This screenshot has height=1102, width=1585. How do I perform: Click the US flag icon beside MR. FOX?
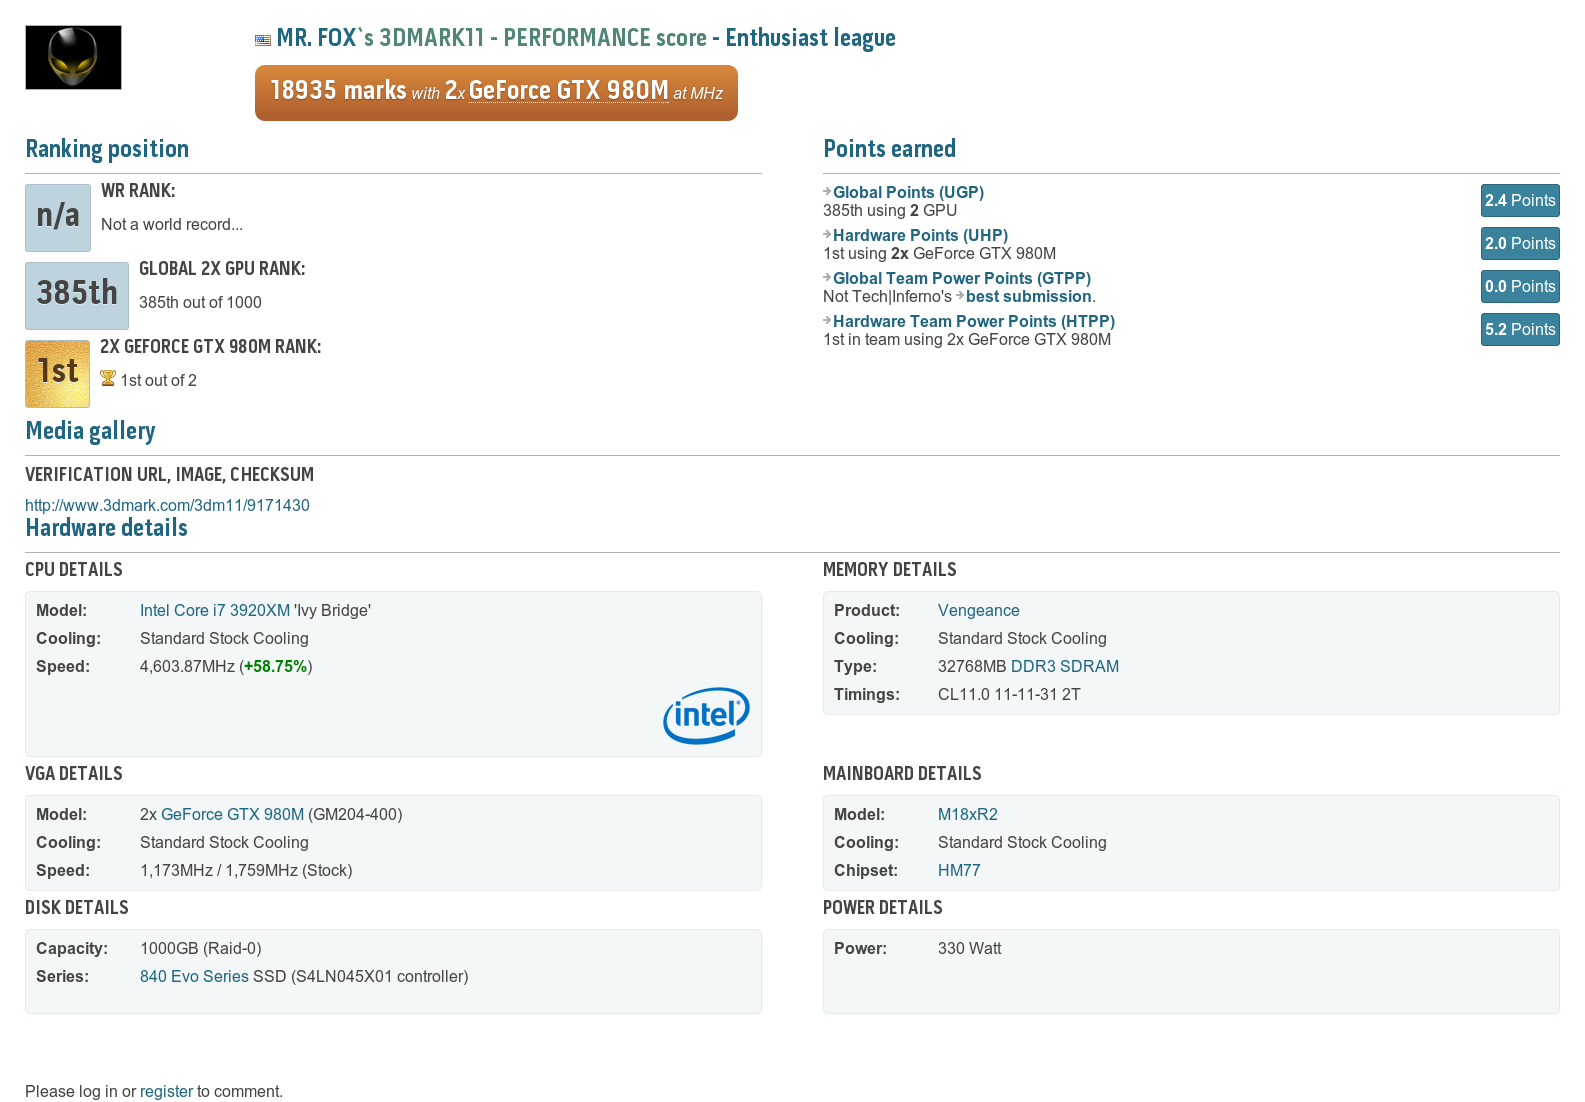pyautogui.click(x=263, y=40)
